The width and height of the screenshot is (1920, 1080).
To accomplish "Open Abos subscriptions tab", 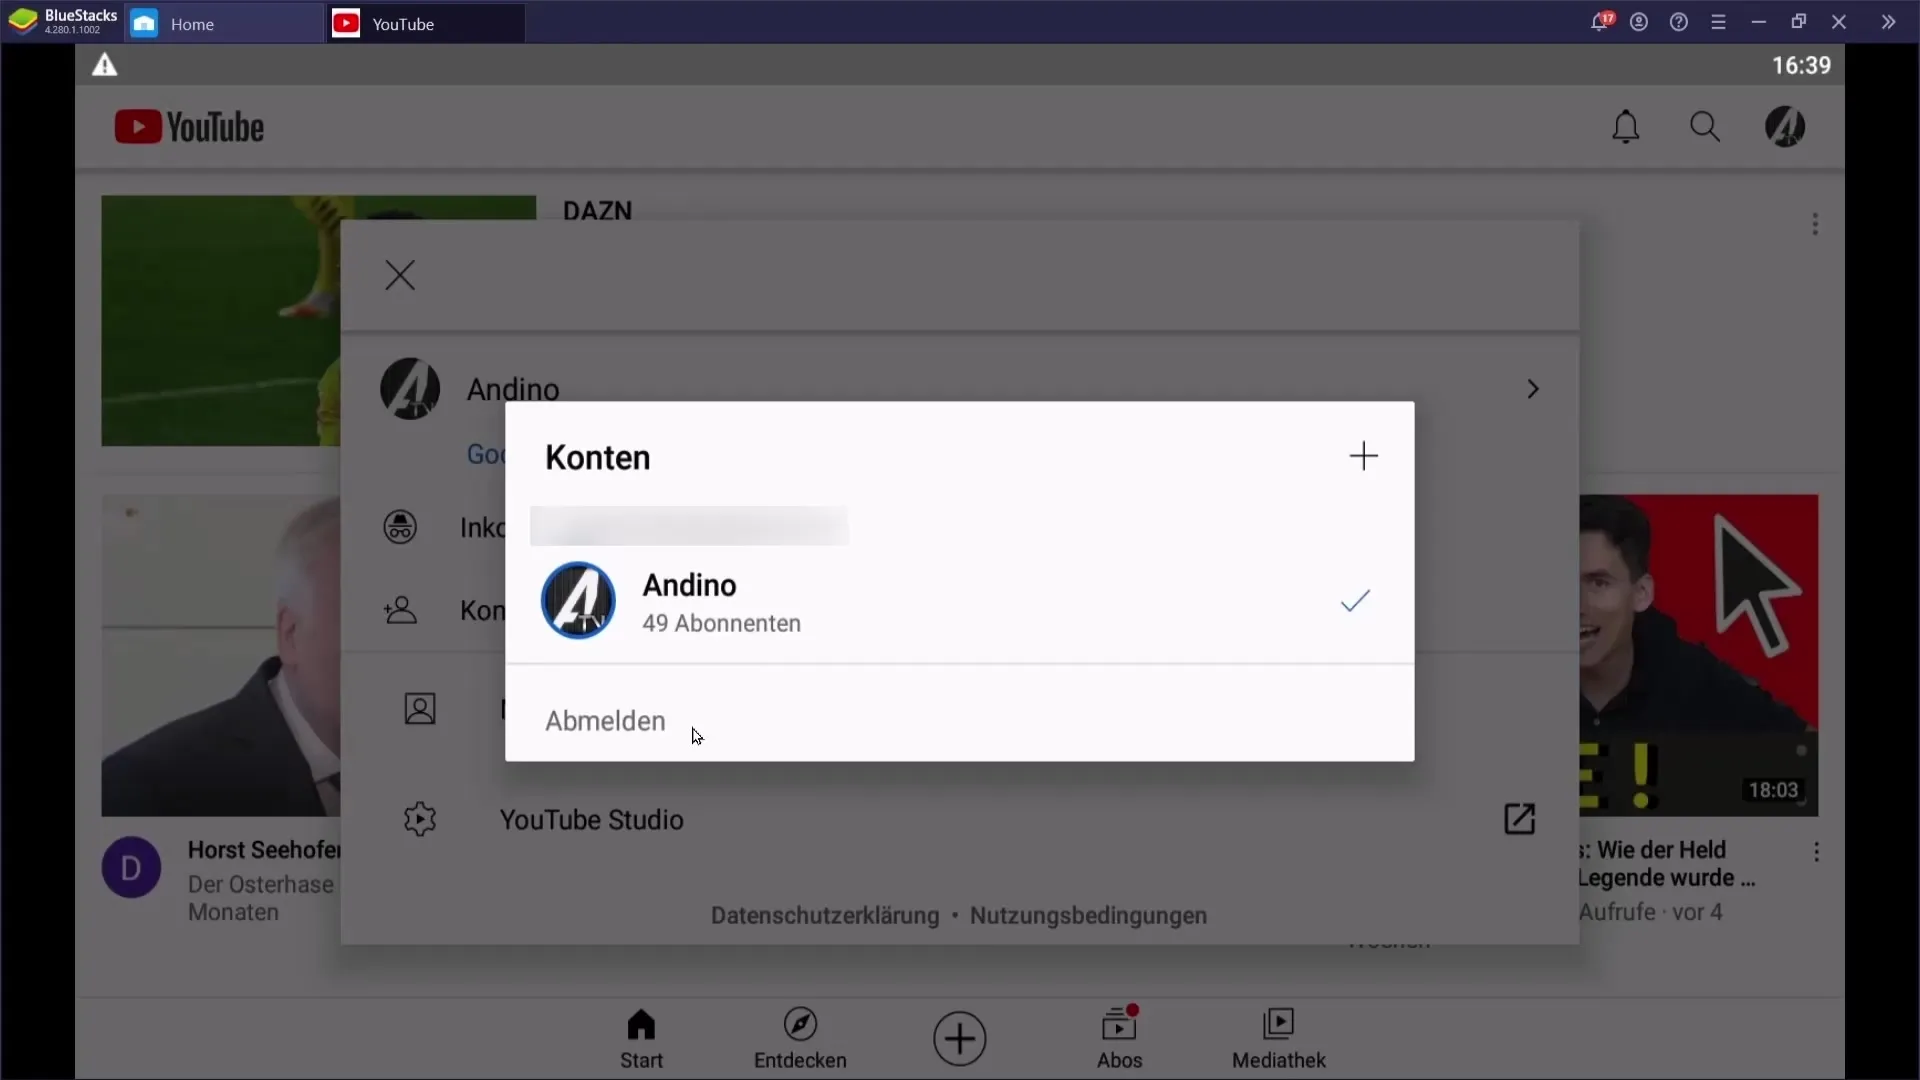I will point(1119,1039).
